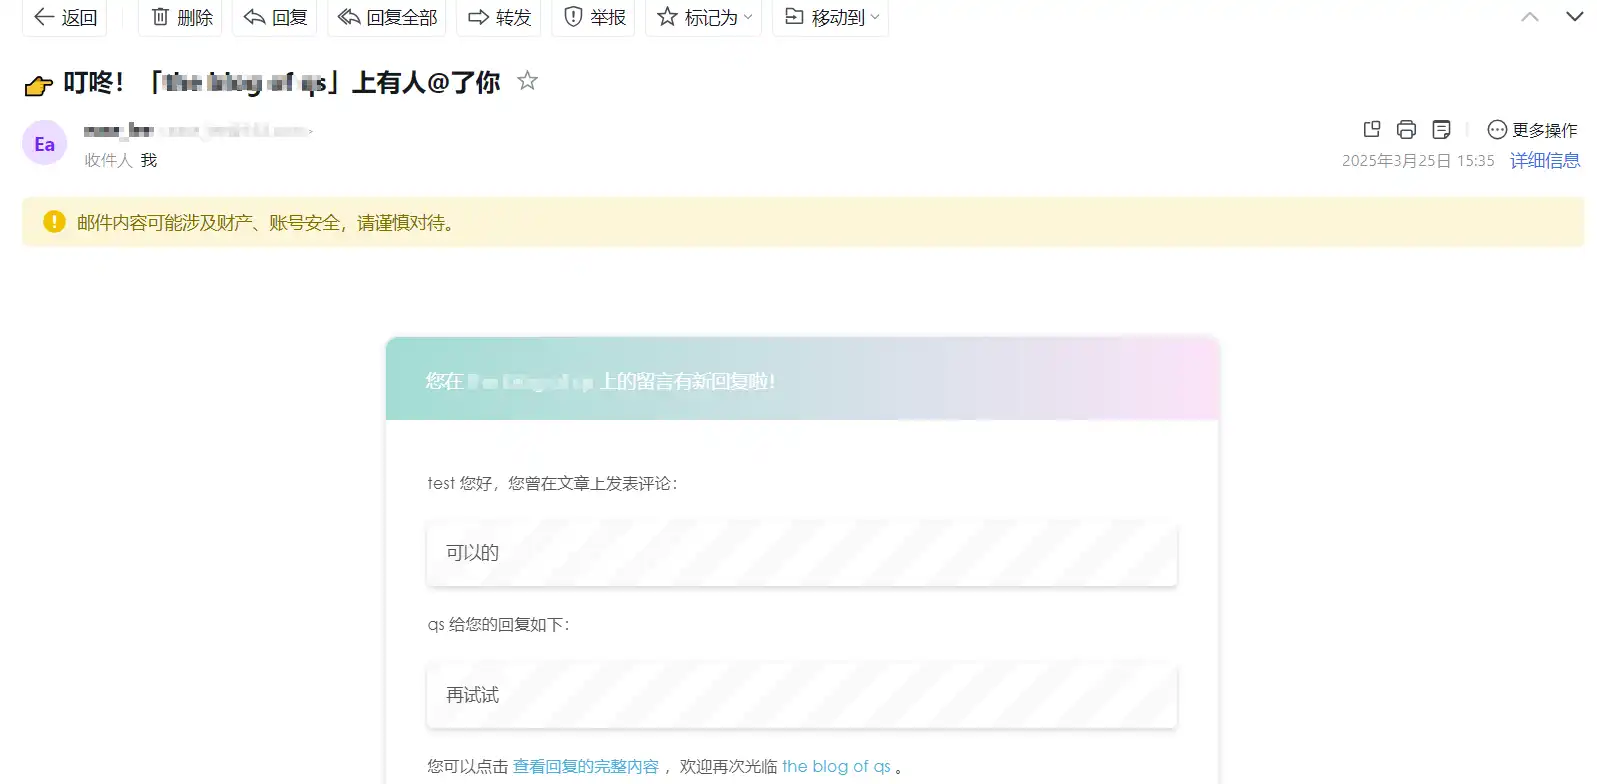Open 查看回复的完整内容 link
Image resolution: width=1597 pixels, height=784 pixels.
pyautogui.click(x=586, y=766)
